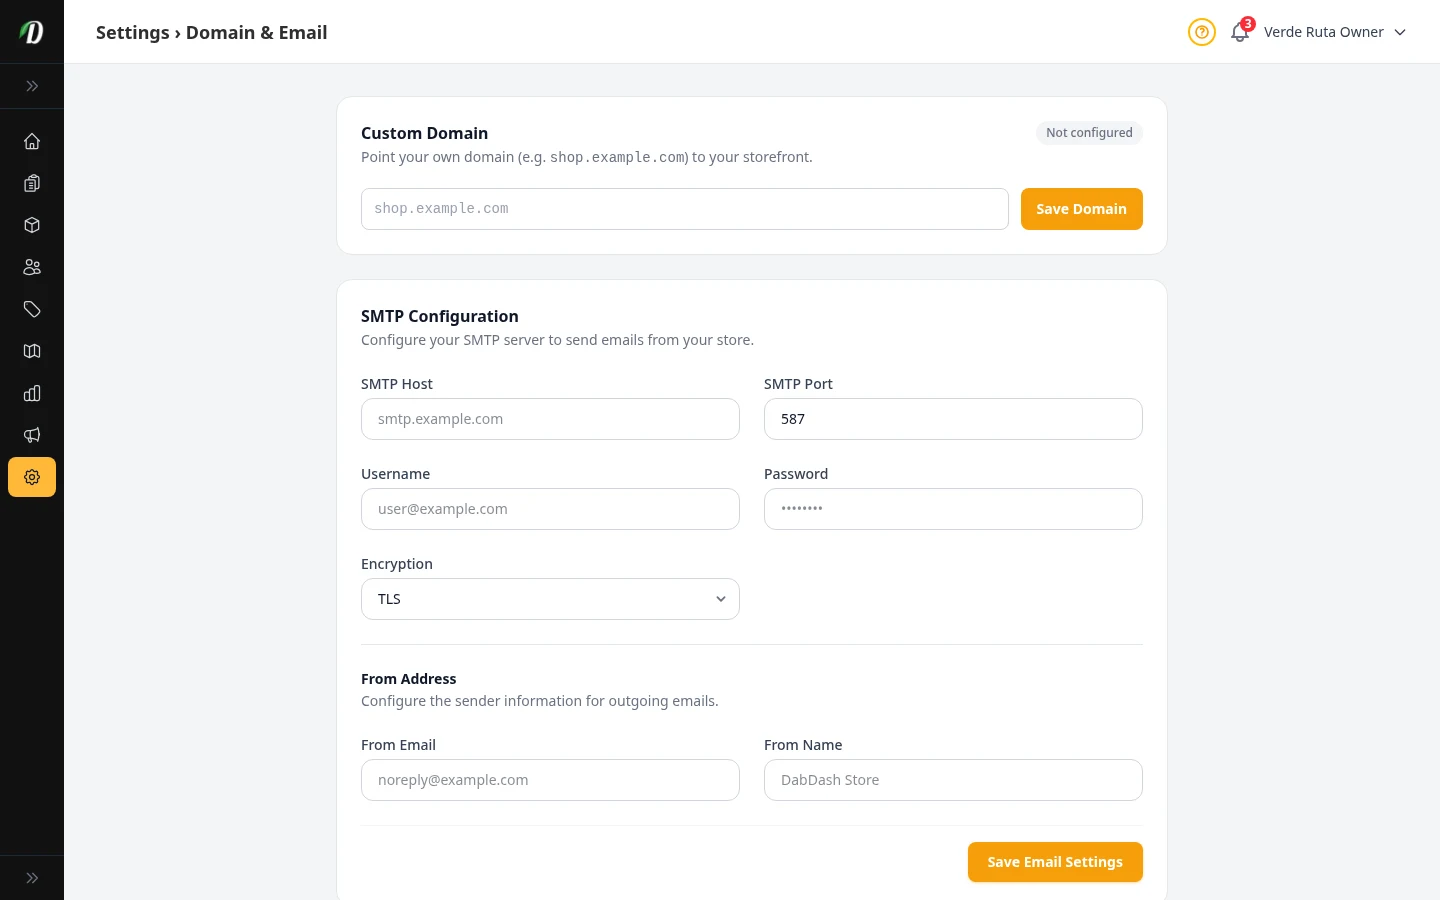This screenshot has width=1440, height=900.
Task: Click into the From Email field
Action: pos(550,780)
